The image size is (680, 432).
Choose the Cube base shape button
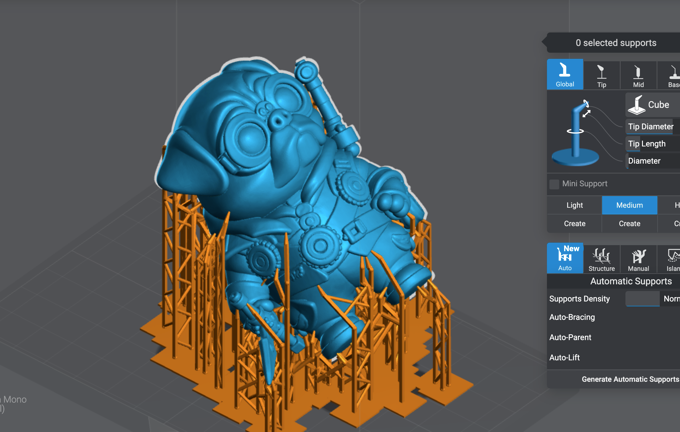[653, 105]
